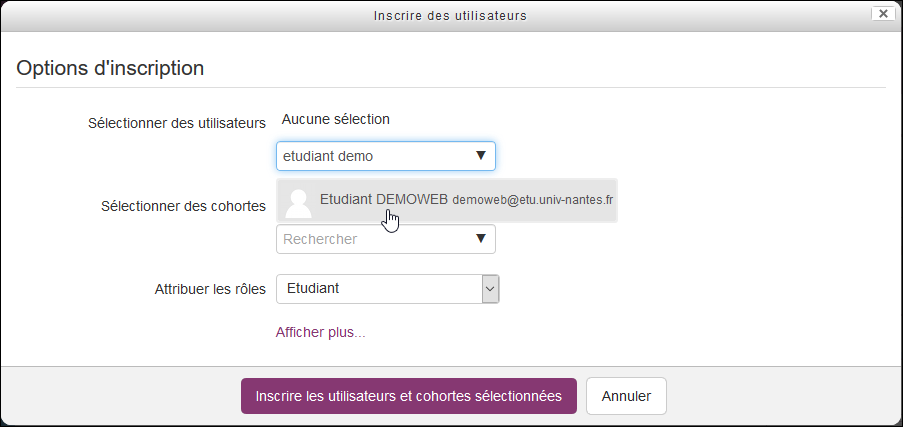Click the user avatar icon in suggestion
This screenshot has width=903, height=427.
point(298,201)
